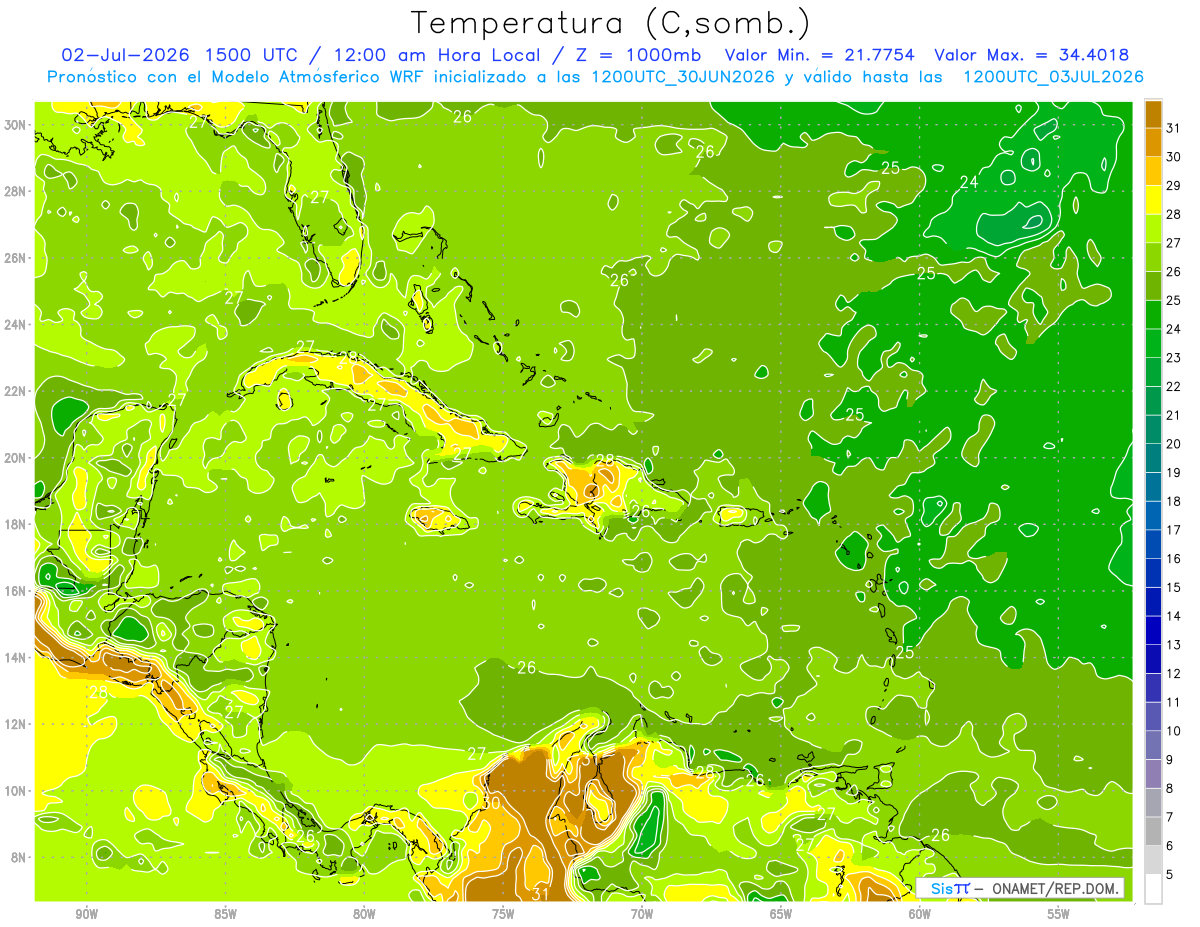
Task: Click the 5 label on the color scale
Action: coord(1171,875)
